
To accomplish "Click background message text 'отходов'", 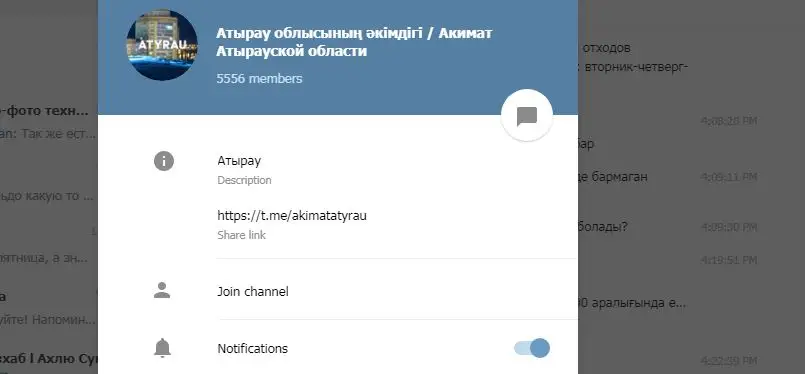I will point(606,48).
